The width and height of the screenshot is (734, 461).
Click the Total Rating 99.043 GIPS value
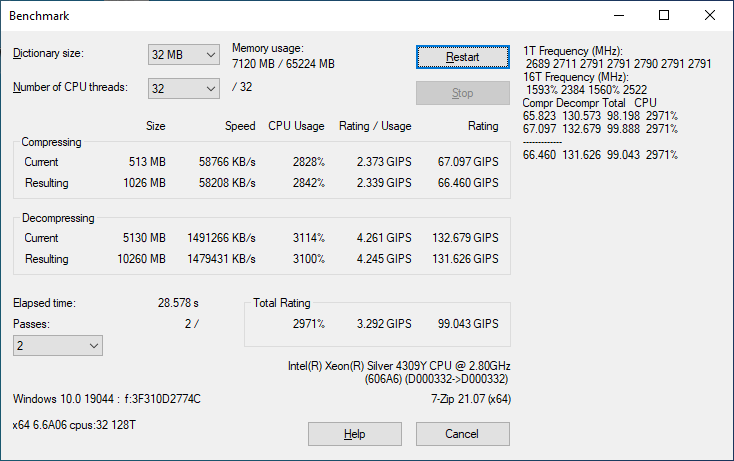click(464, 324)
